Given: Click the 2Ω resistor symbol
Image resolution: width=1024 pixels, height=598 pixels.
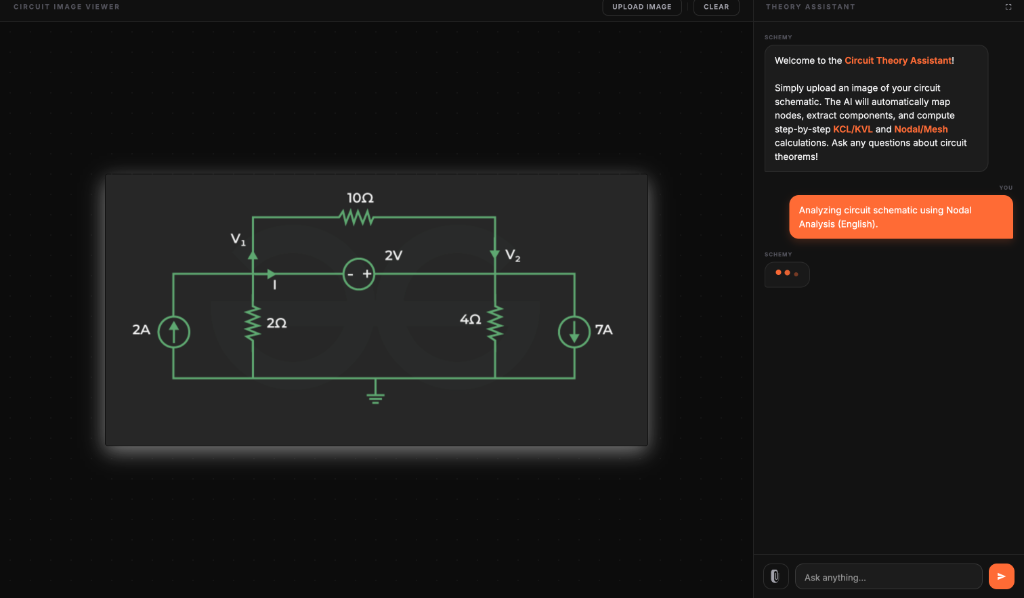Looking at the screenshot, I should pos(253,323).
